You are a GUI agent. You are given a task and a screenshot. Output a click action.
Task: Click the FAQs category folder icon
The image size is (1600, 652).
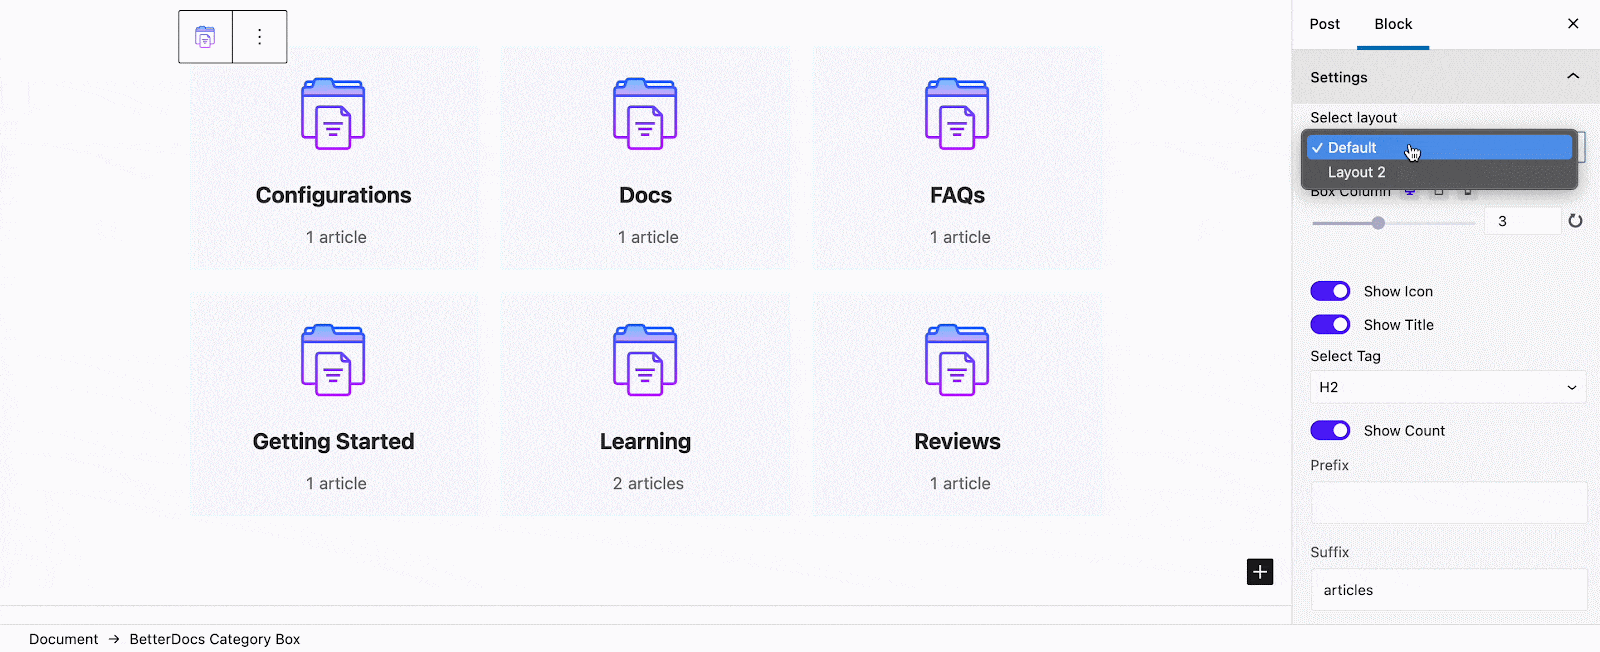click(957, 114)
